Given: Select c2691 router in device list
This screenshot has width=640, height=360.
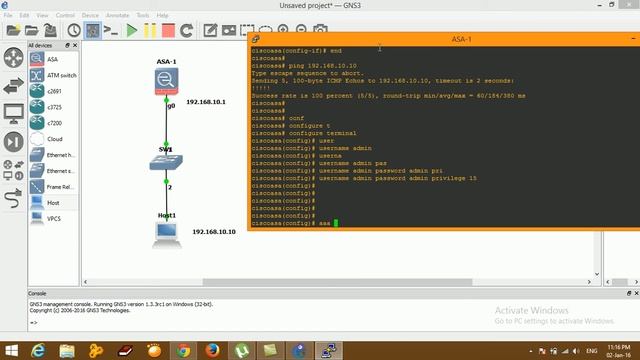Looking at the screenshot, I should 53,91.
